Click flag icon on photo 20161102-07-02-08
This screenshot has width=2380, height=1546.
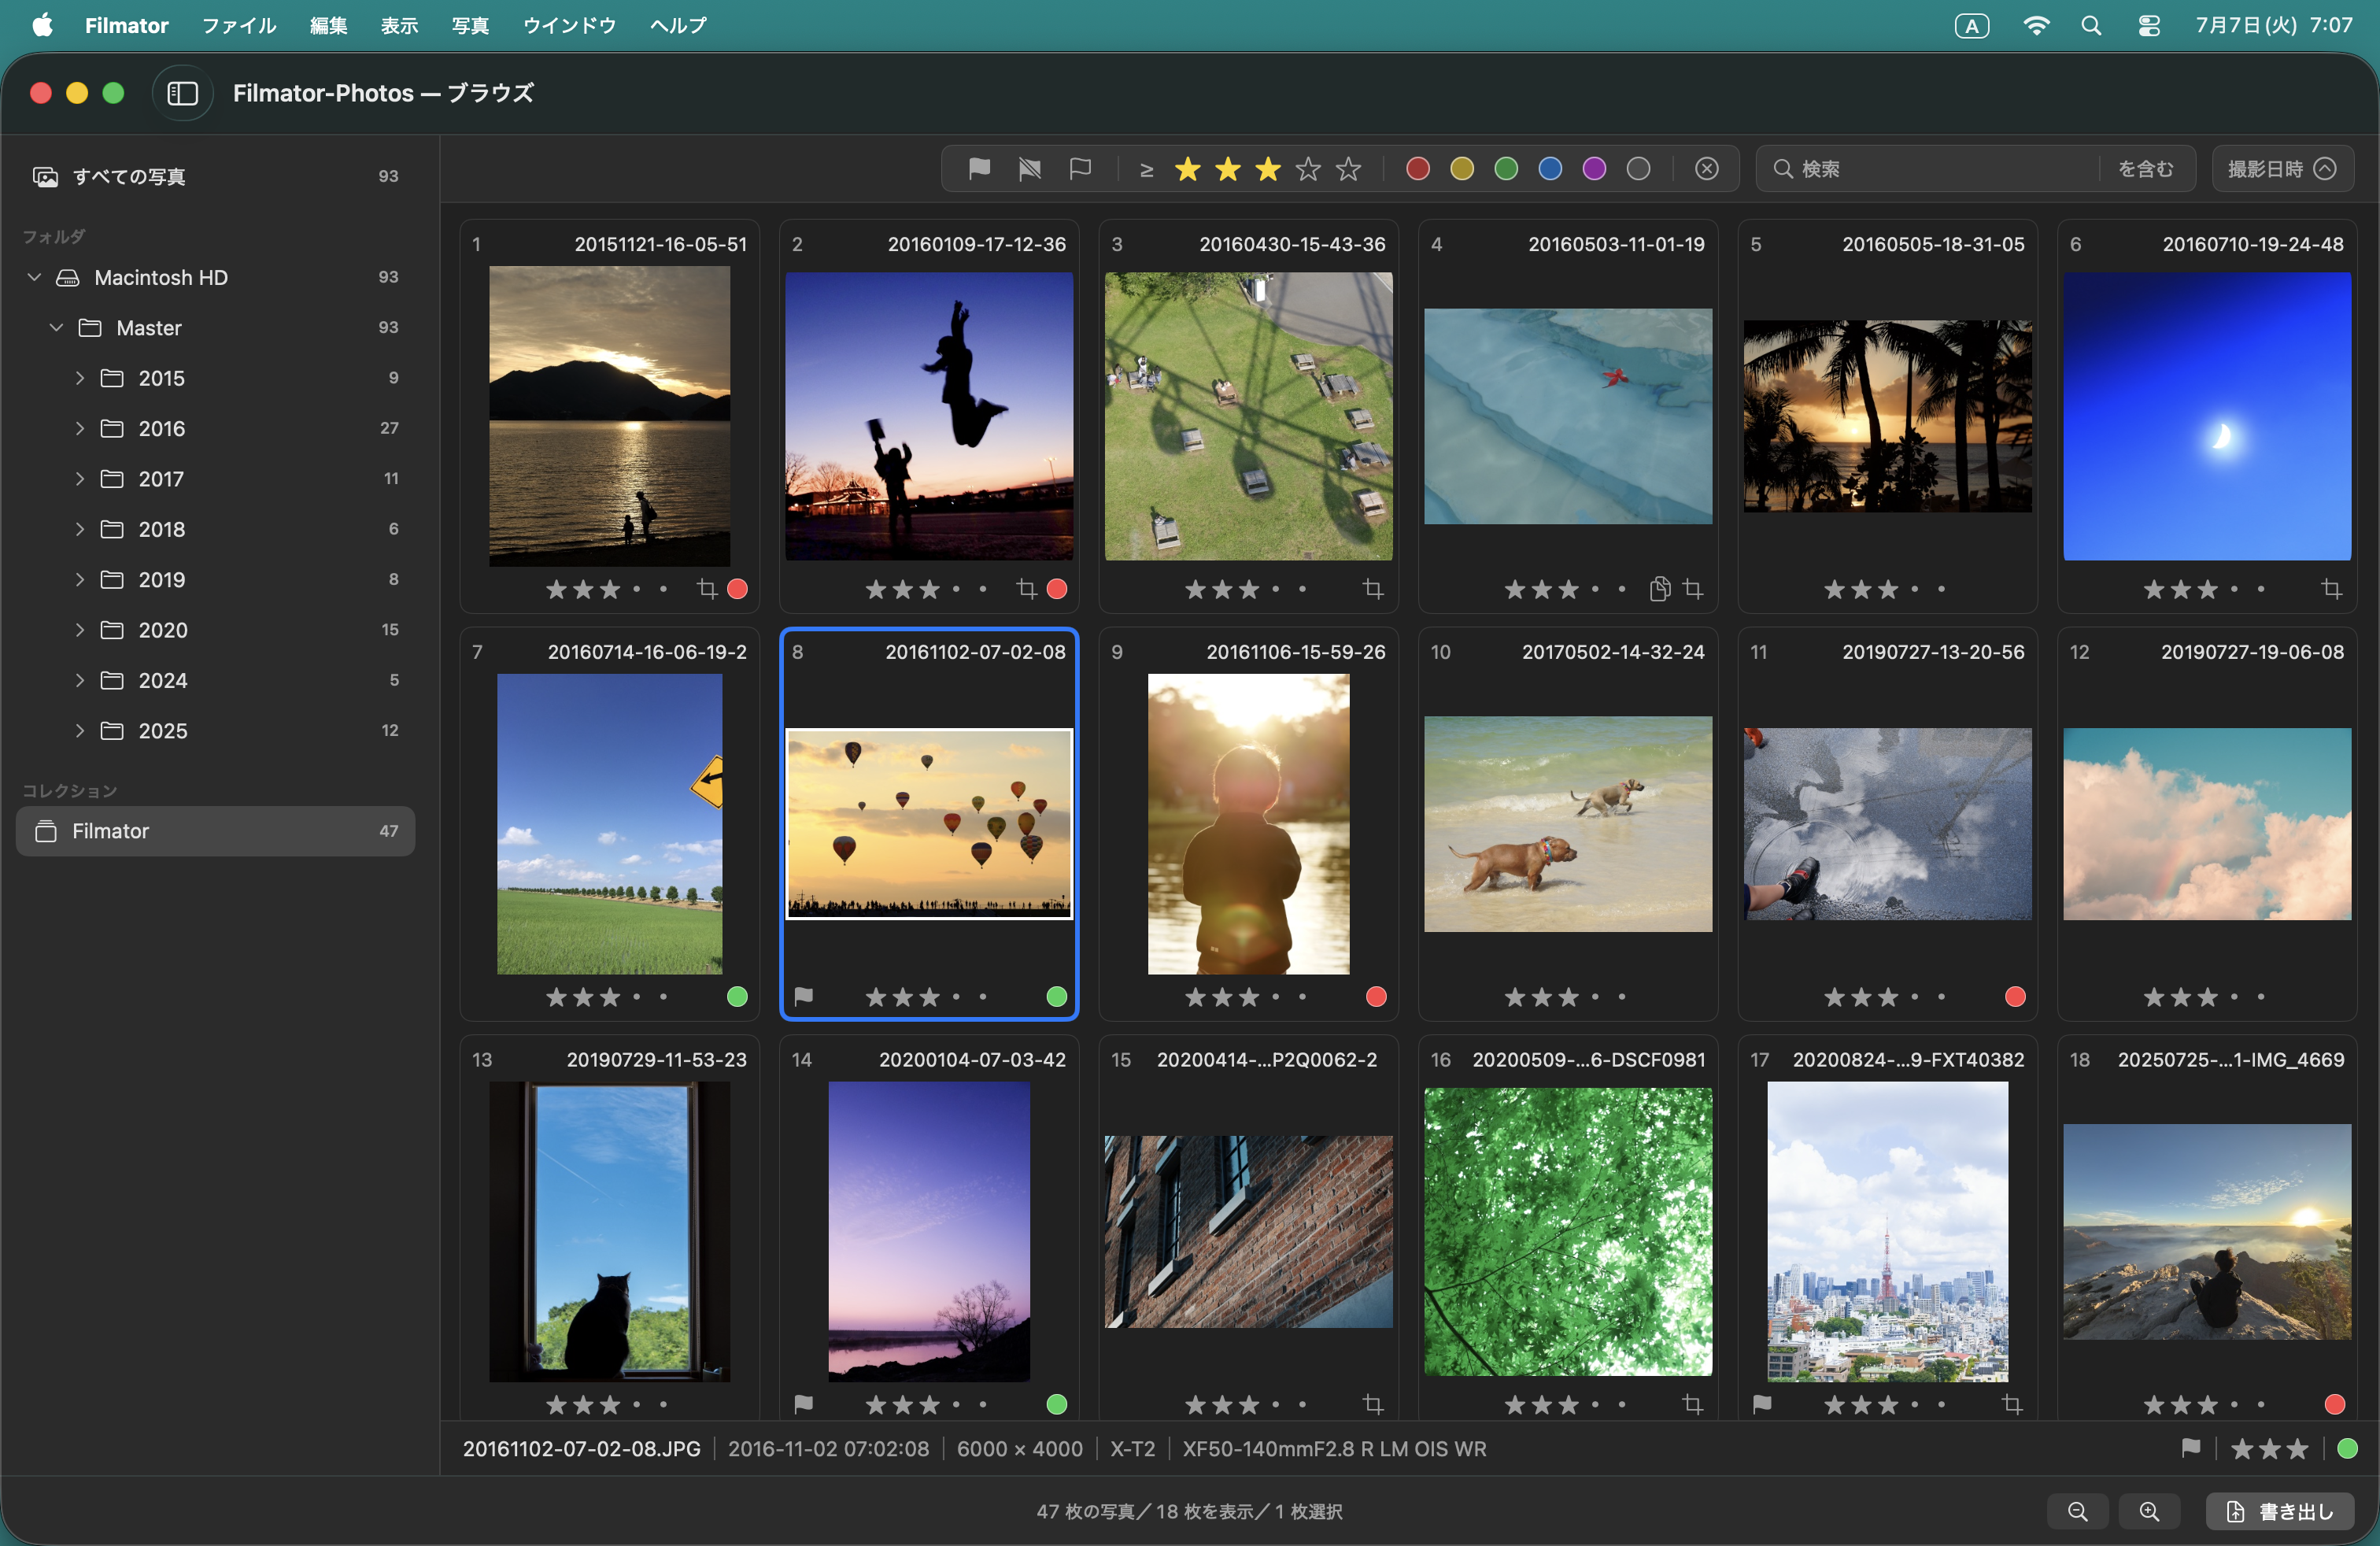point(803,996)
